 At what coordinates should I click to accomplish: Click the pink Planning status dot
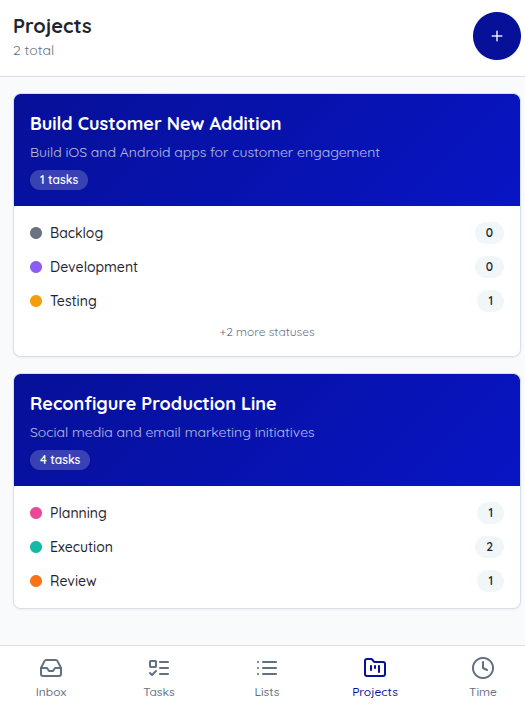point(36,513)
